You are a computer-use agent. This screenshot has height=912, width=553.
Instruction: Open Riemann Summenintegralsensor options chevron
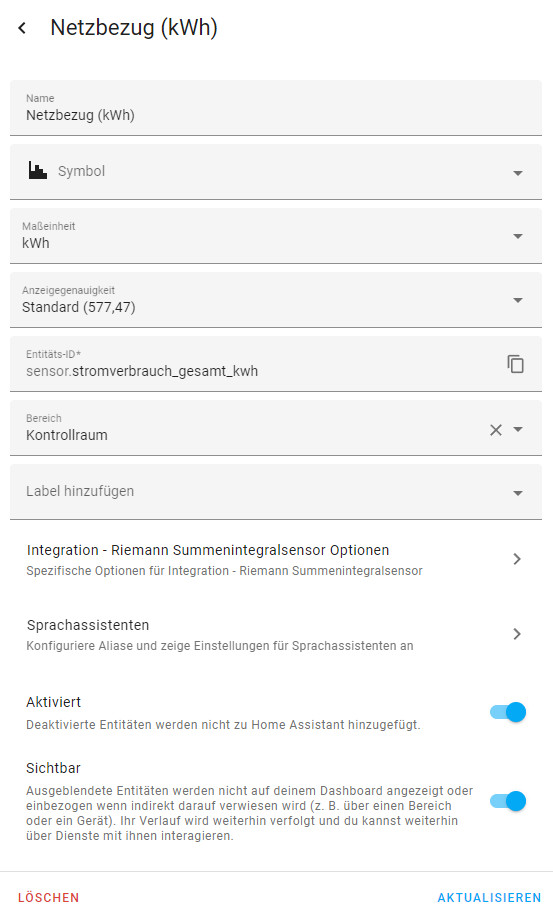click(516, 559)
